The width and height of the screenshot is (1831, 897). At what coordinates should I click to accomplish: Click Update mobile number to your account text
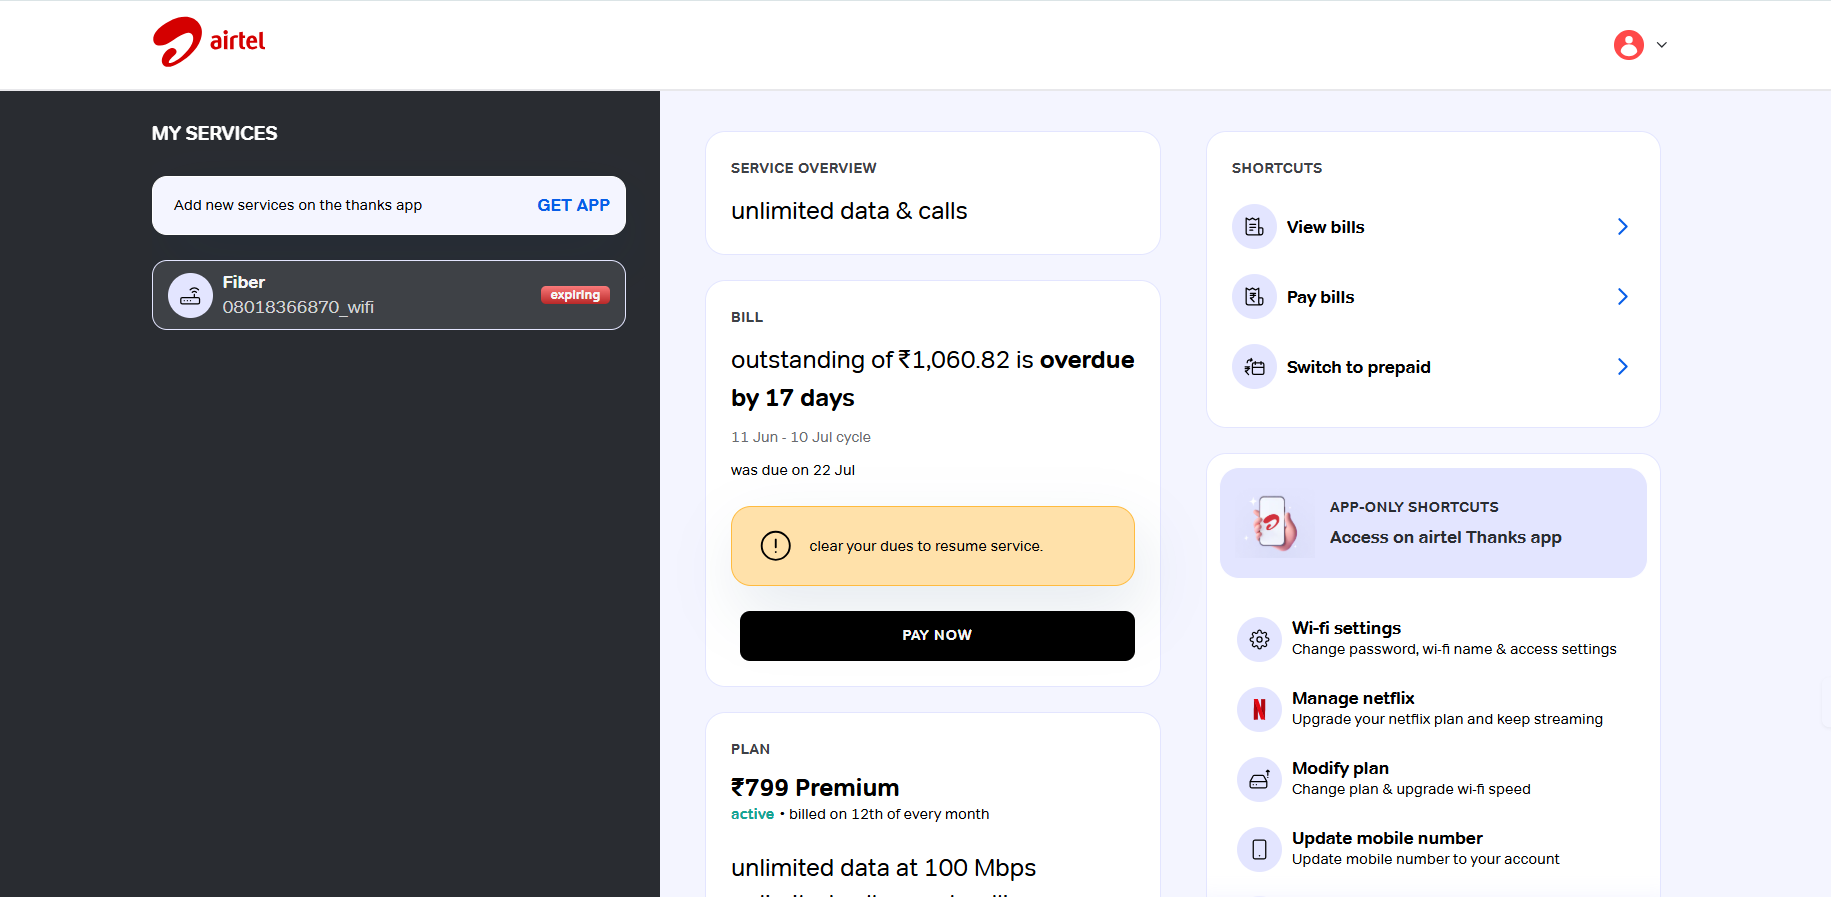pos(1425,859)
